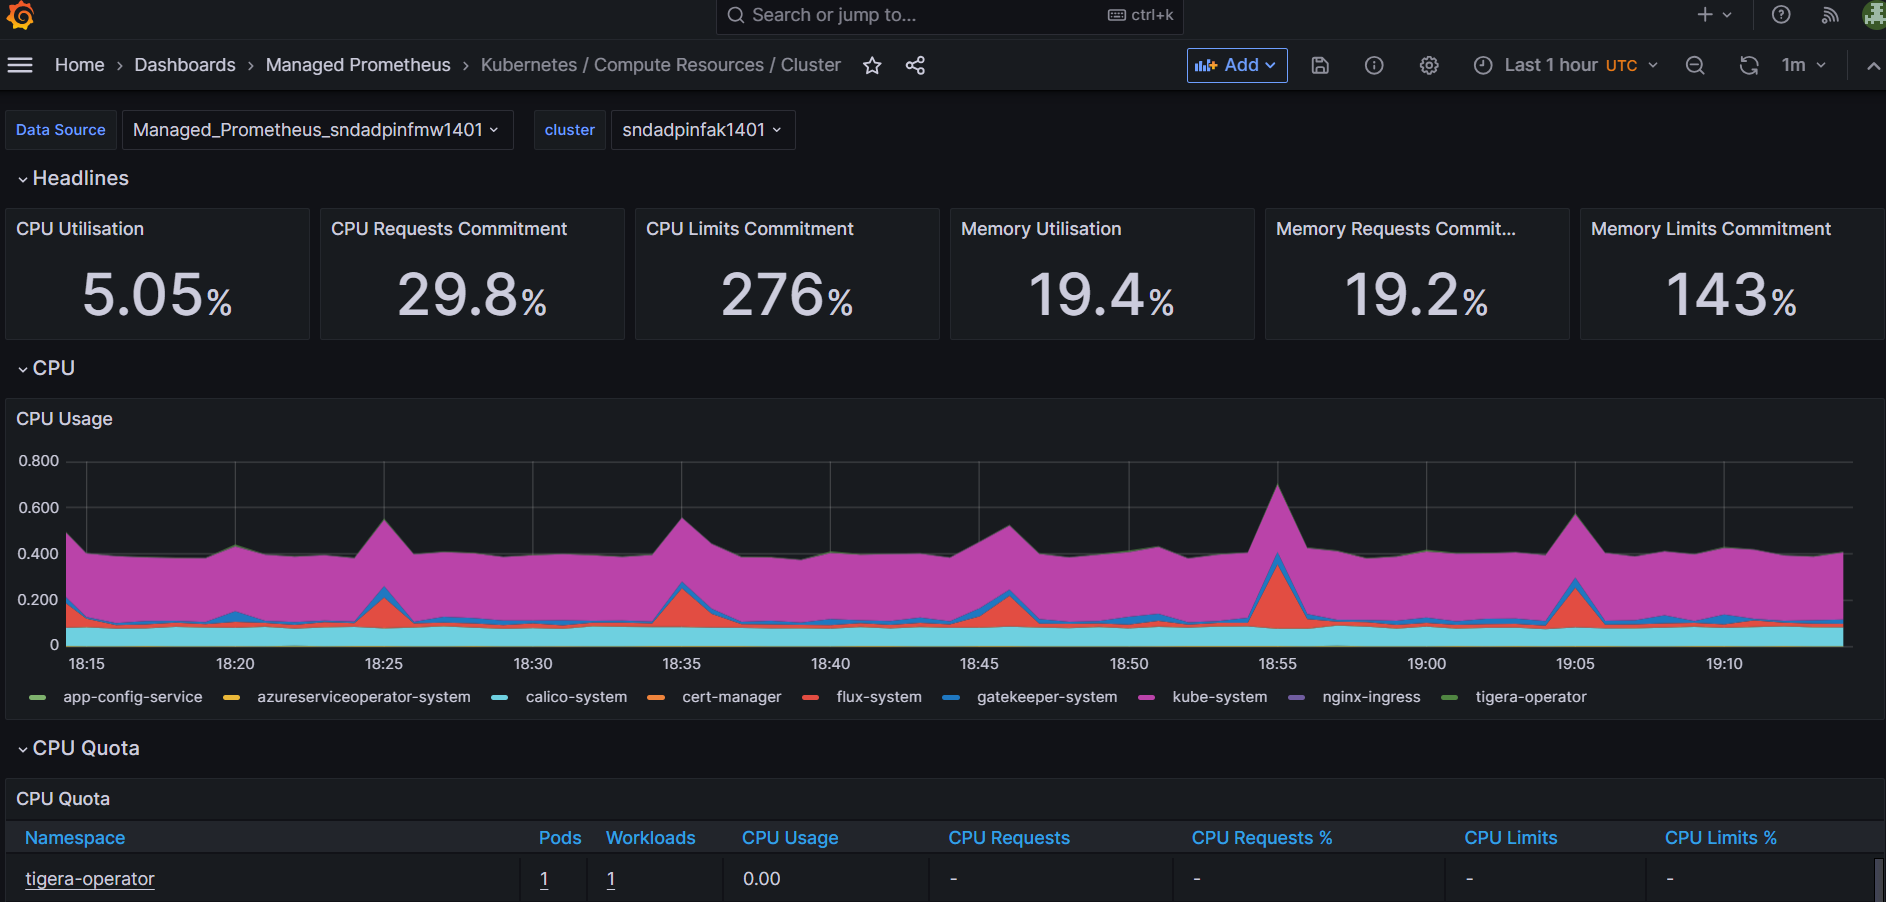Open Pods count link for tigera-operator
Image resolution: width=1886 pixels, height=902 pixels.
pos(544,879)
